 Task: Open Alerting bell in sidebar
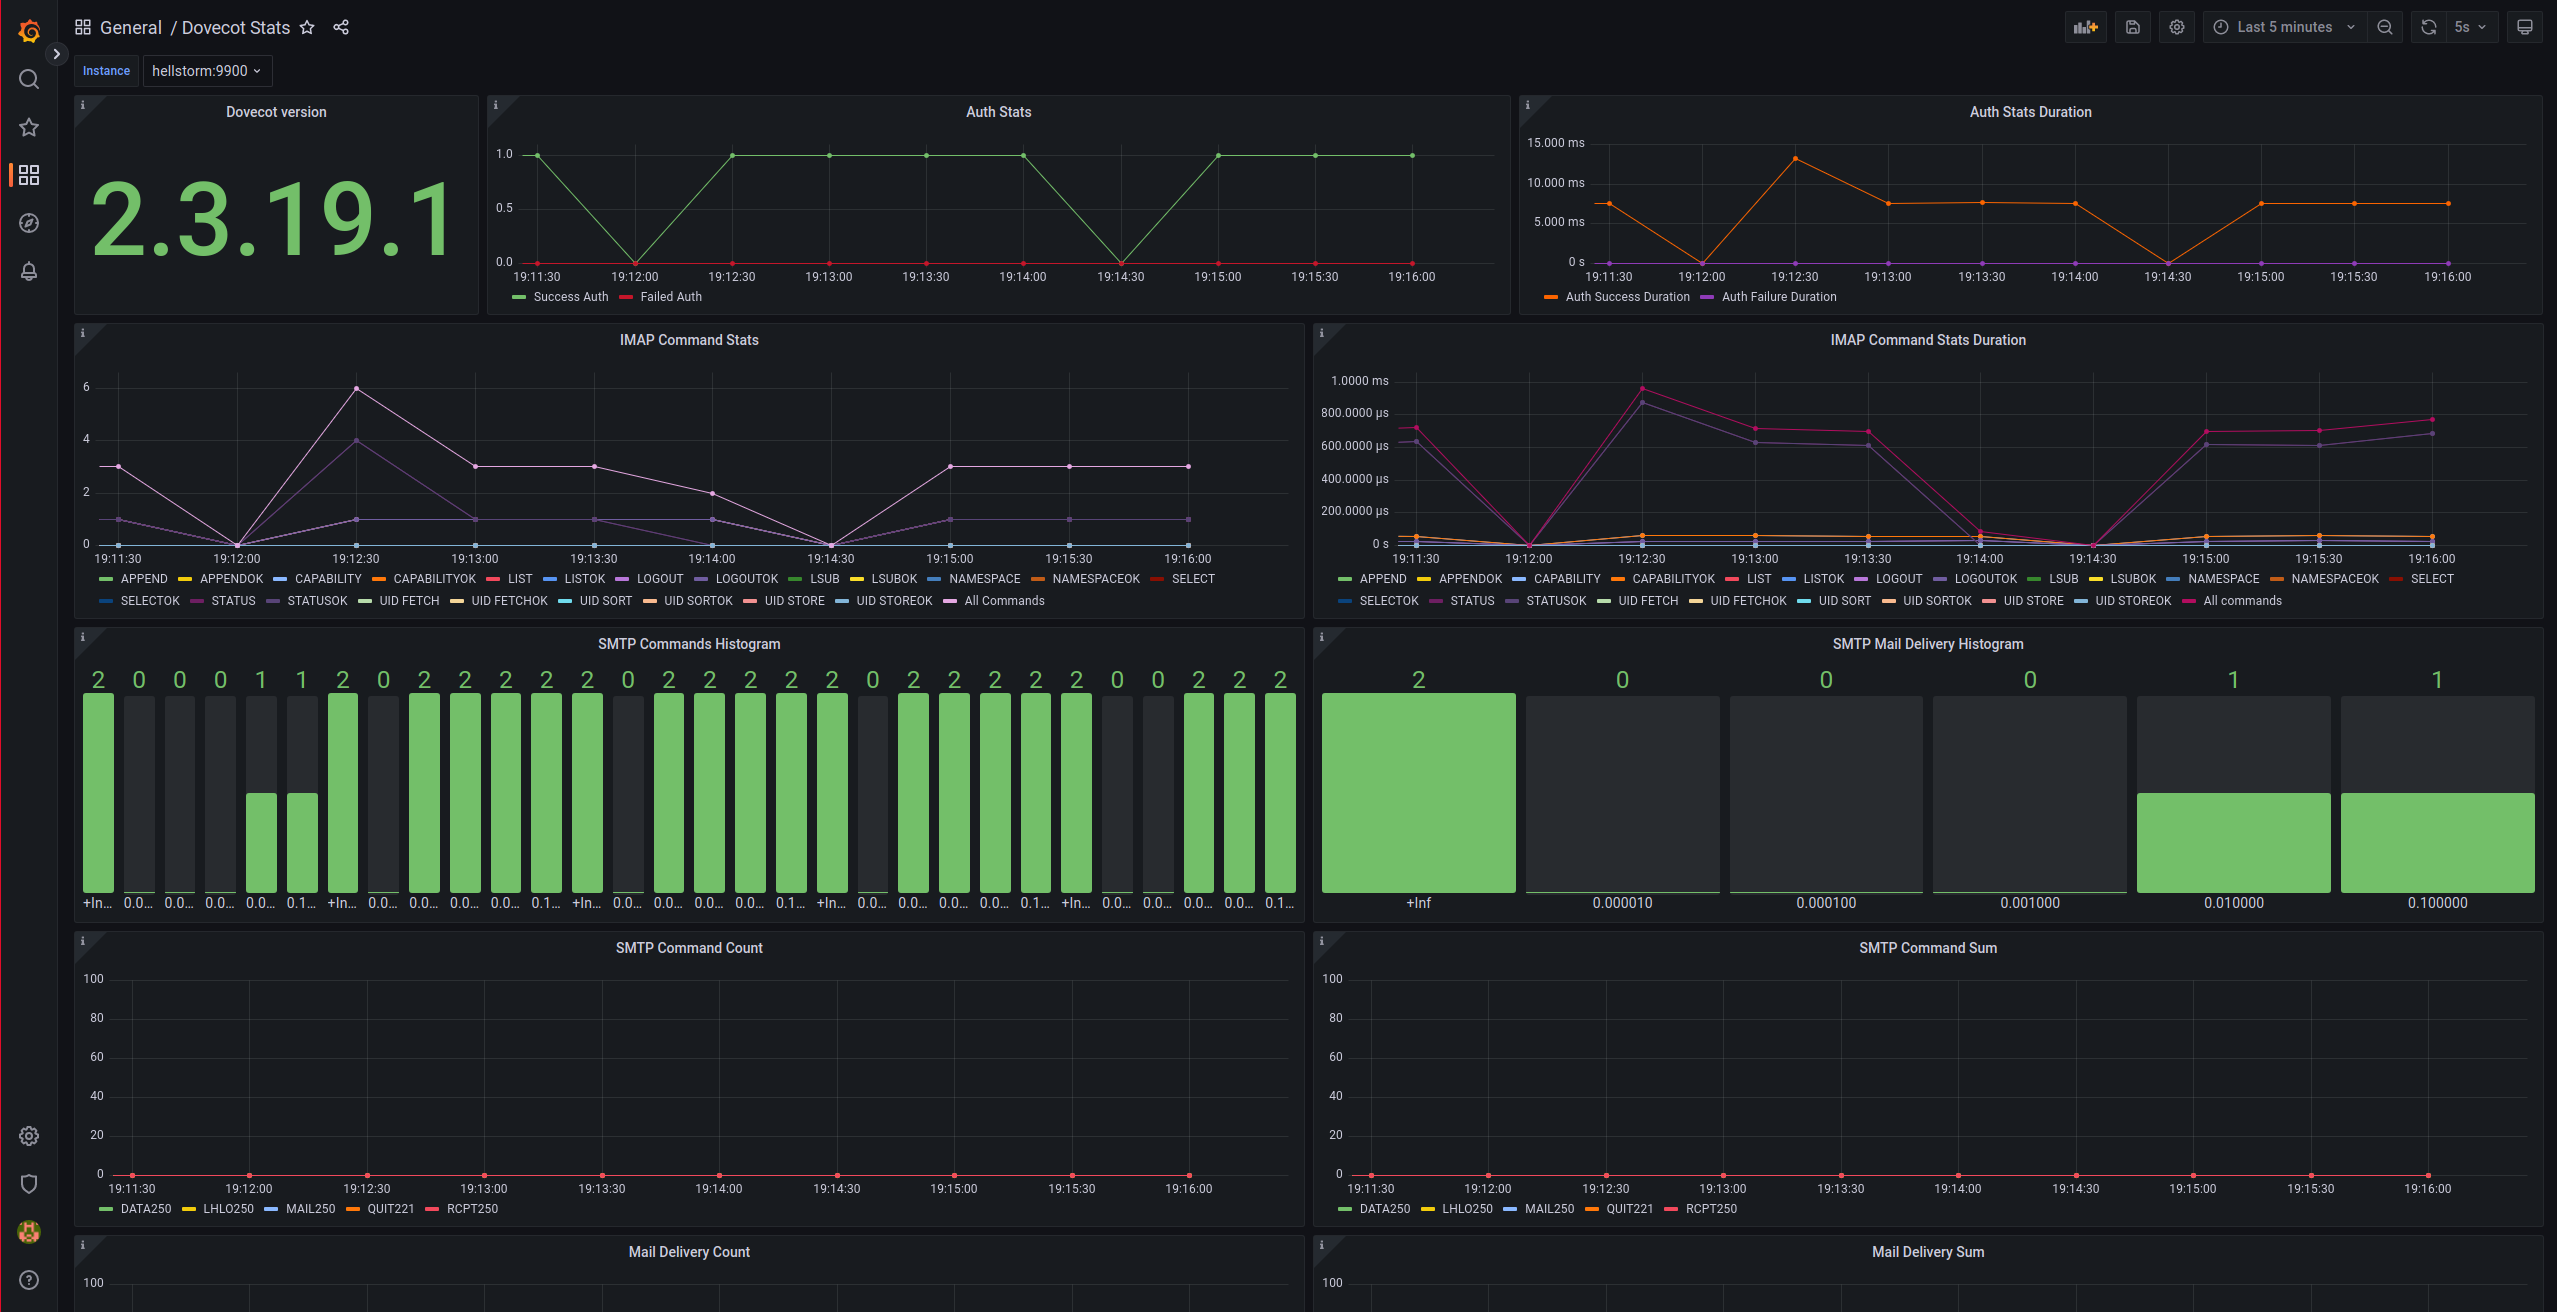click(29, 271)
